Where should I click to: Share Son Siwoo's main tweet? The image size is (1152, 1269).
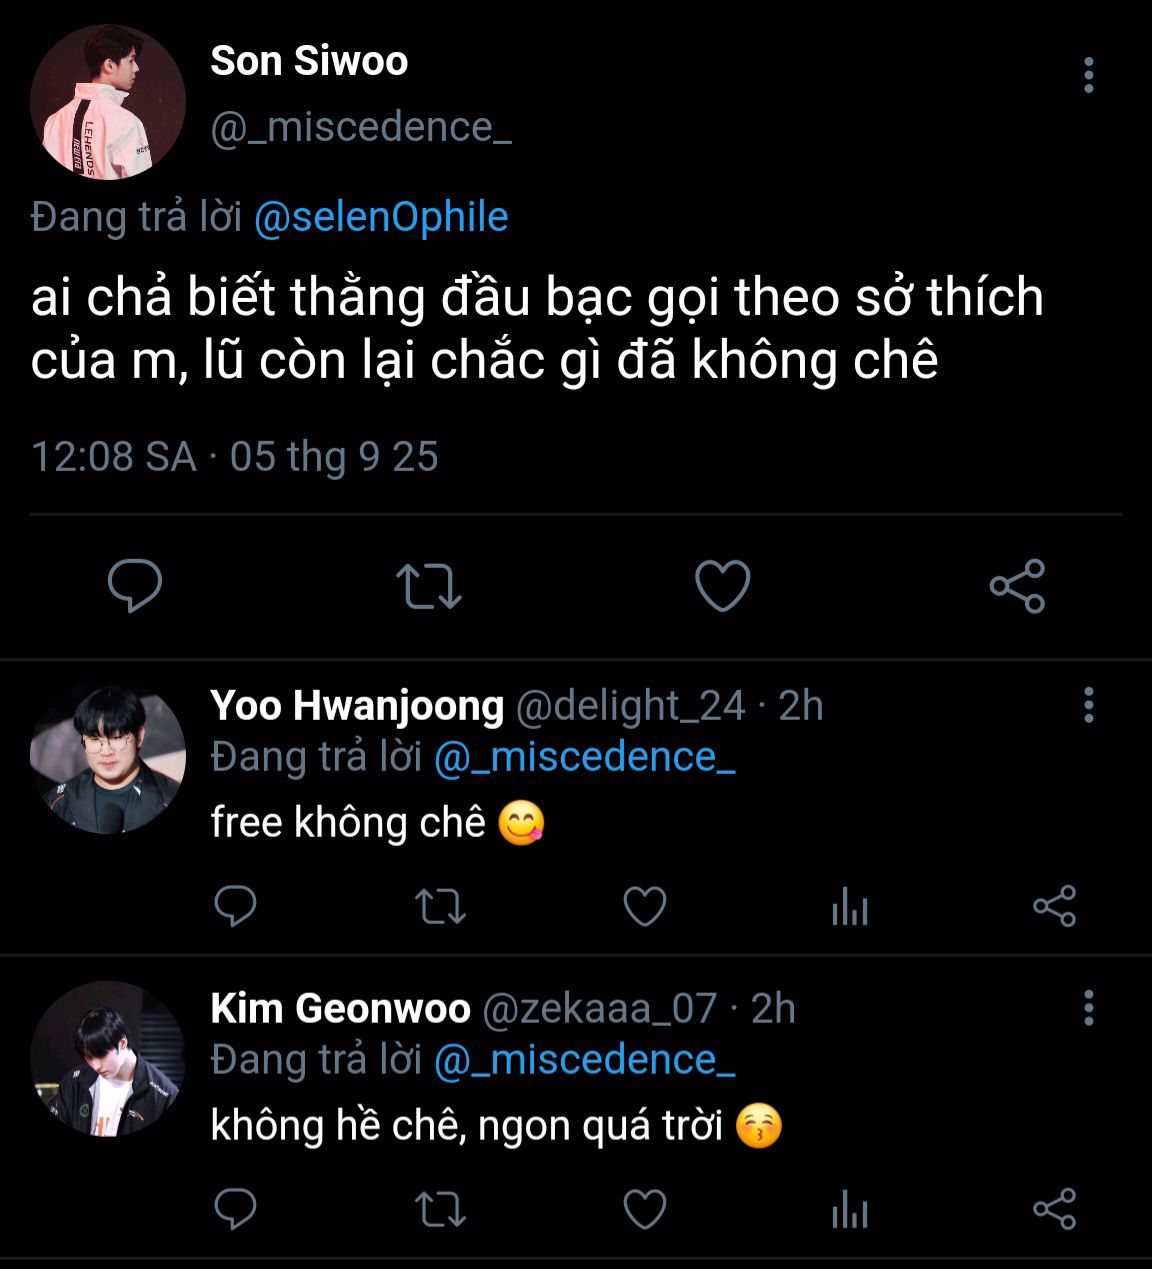(x=1017, y=586)
